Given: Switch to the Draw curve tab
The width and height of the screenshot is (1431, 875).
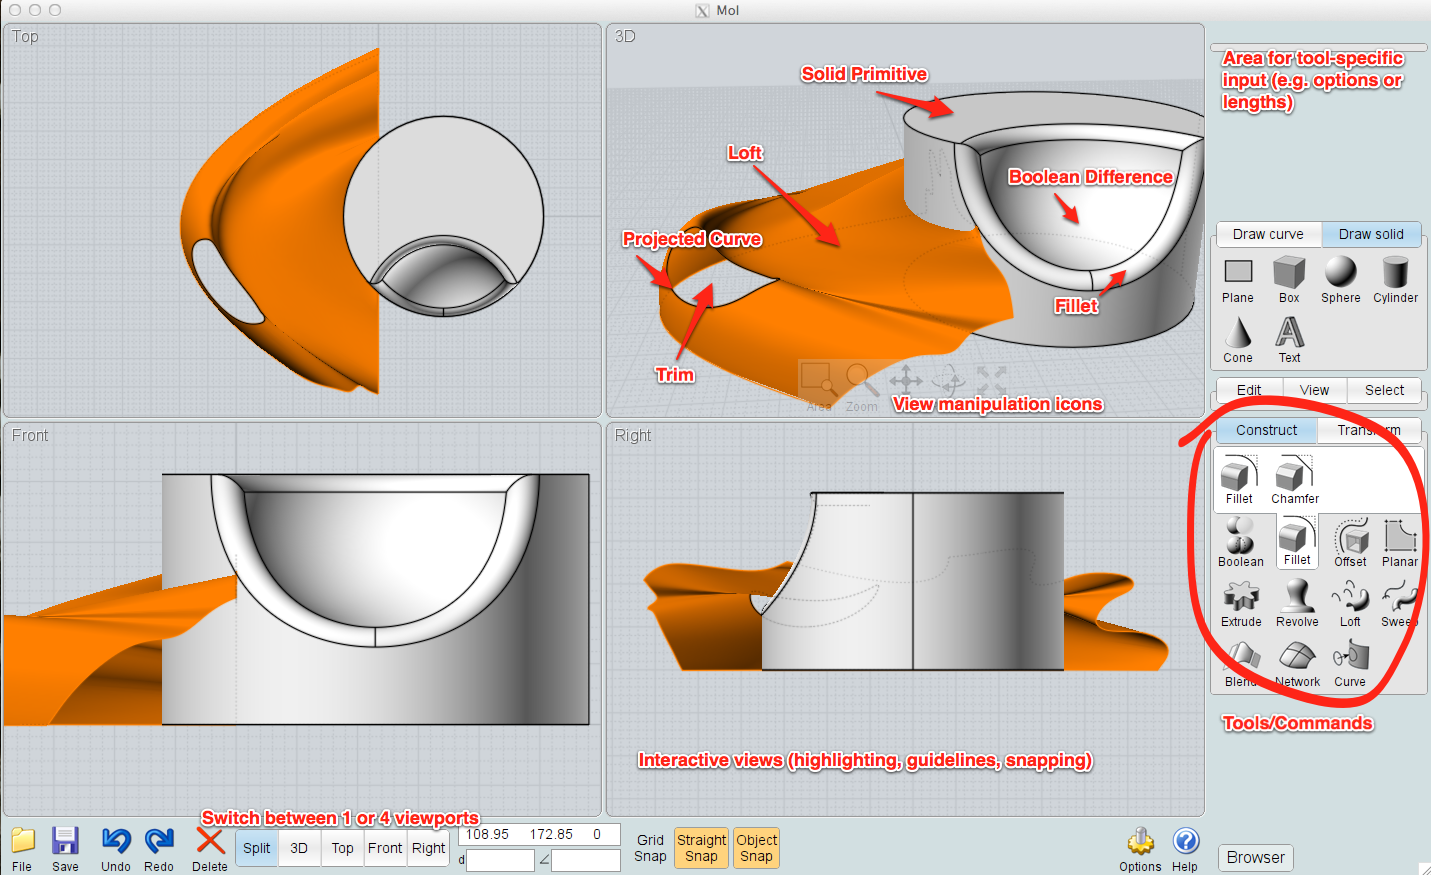Looking at the screenshot, I should (x=1268, y=234).
